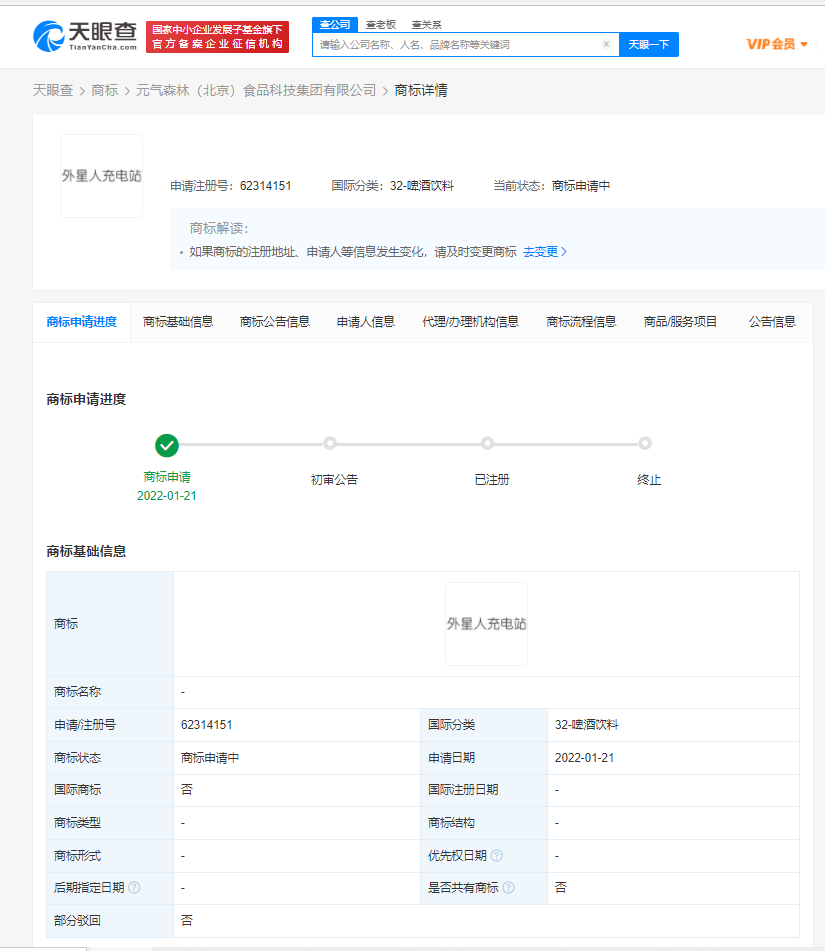
Task: Click help icon next to 优先权日期
Action: point(497,855)
